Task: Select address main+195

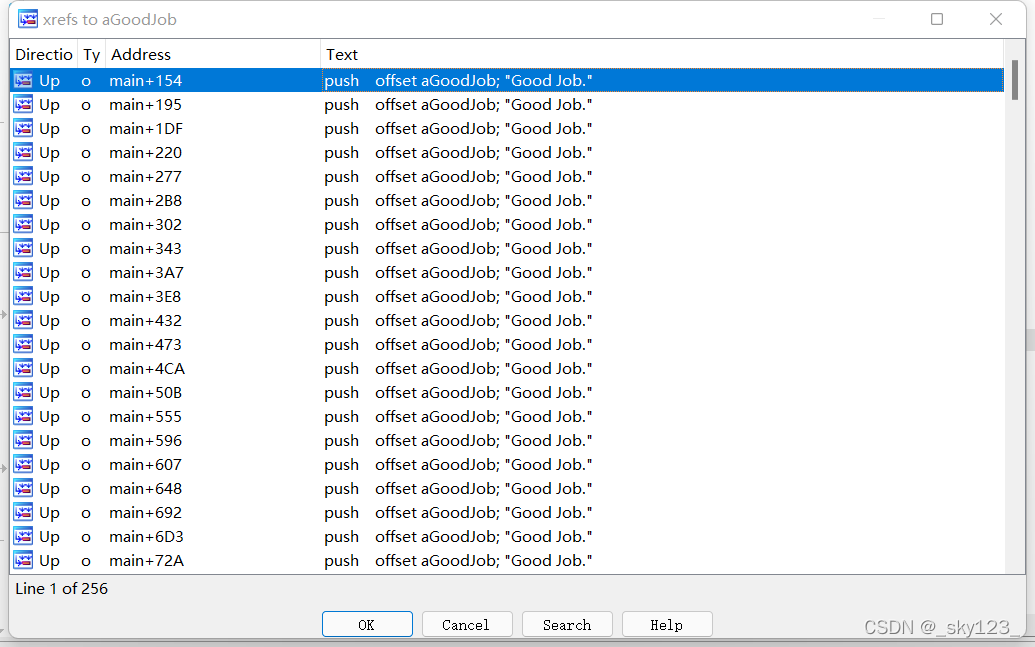Action: click(x=145, y=104)
